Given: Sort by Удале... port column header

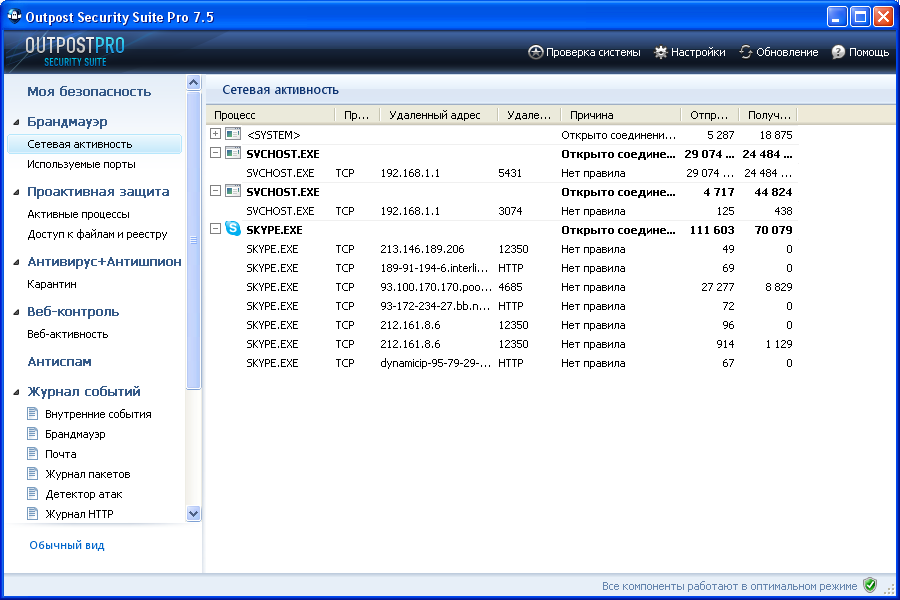Looking at the screenshot, I should pos(529,115).
